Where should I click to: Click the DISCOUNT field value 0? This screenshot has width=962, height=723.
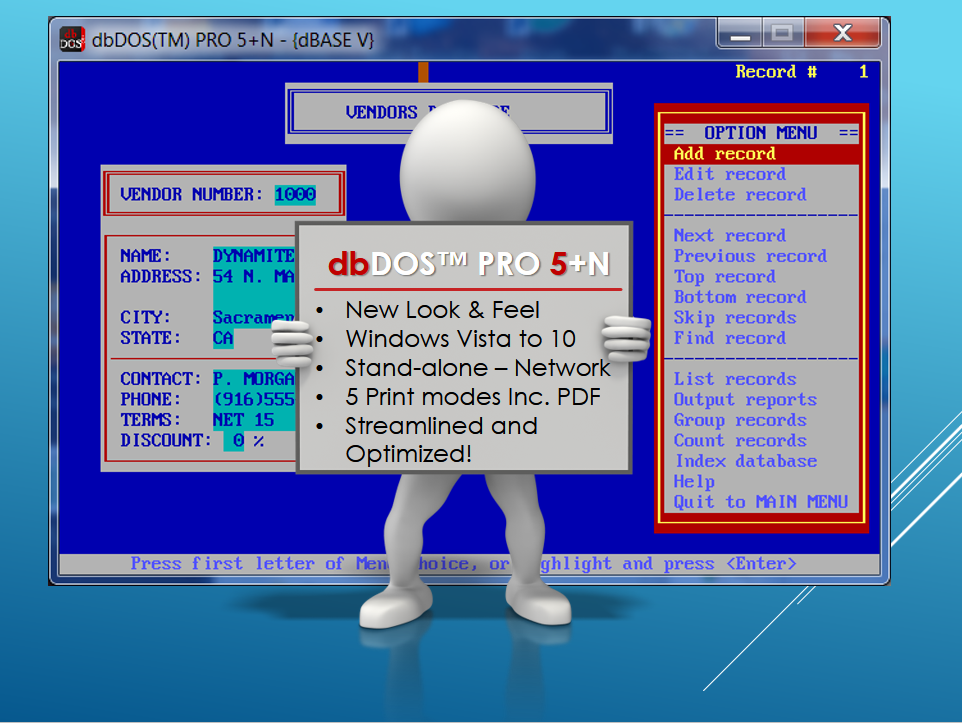pyautogui.click(x=234, y=441)
